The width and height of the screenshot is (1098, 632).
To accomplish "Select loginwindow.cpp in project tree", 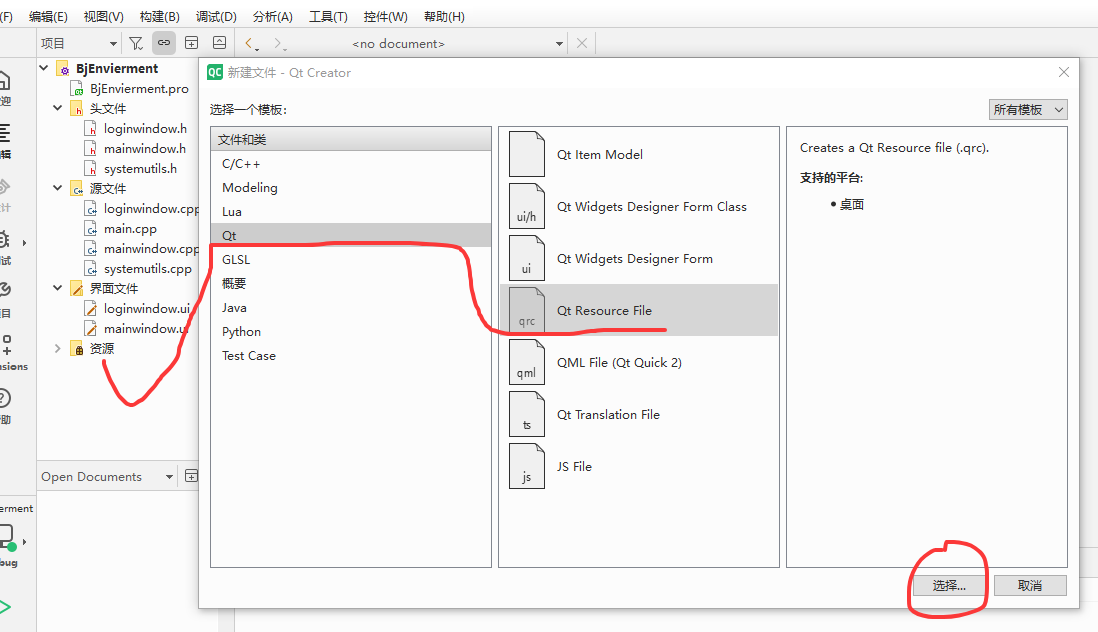I will click(x=151, y=208).
